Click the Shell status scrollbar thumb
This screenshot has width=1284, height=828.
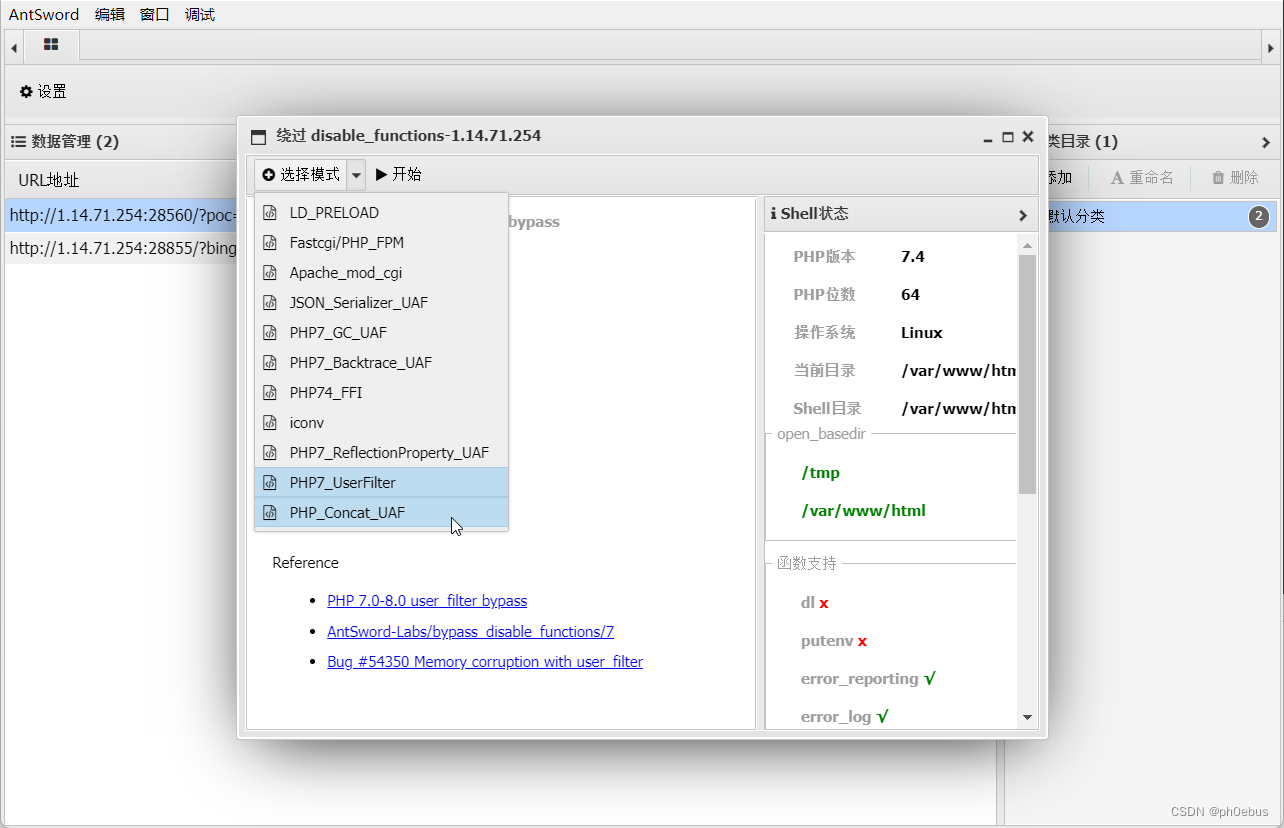(1027, 374)
